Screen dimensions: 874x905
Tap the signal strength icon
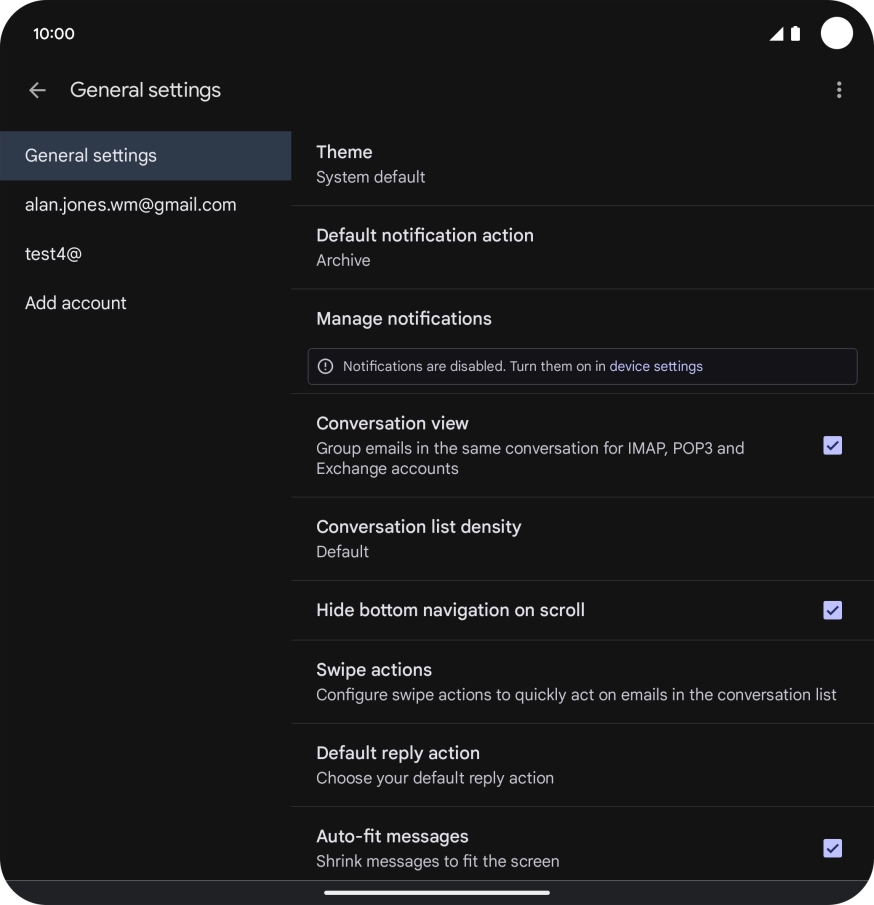776,34
